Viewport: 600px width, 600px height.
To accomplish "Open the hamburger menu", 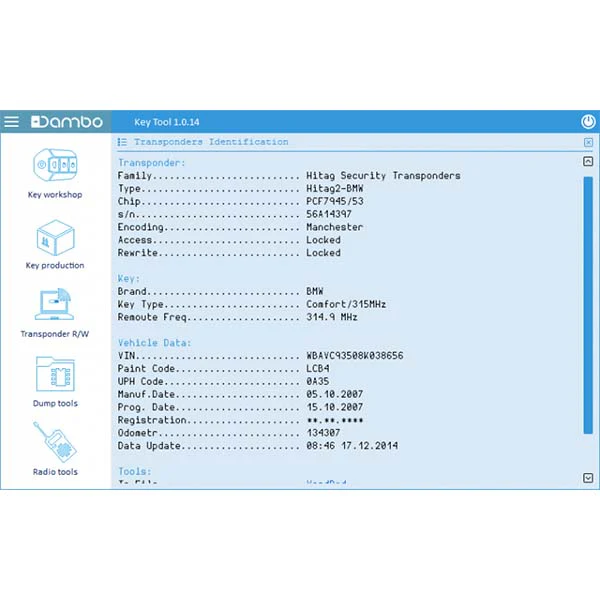I will point(11,122).
